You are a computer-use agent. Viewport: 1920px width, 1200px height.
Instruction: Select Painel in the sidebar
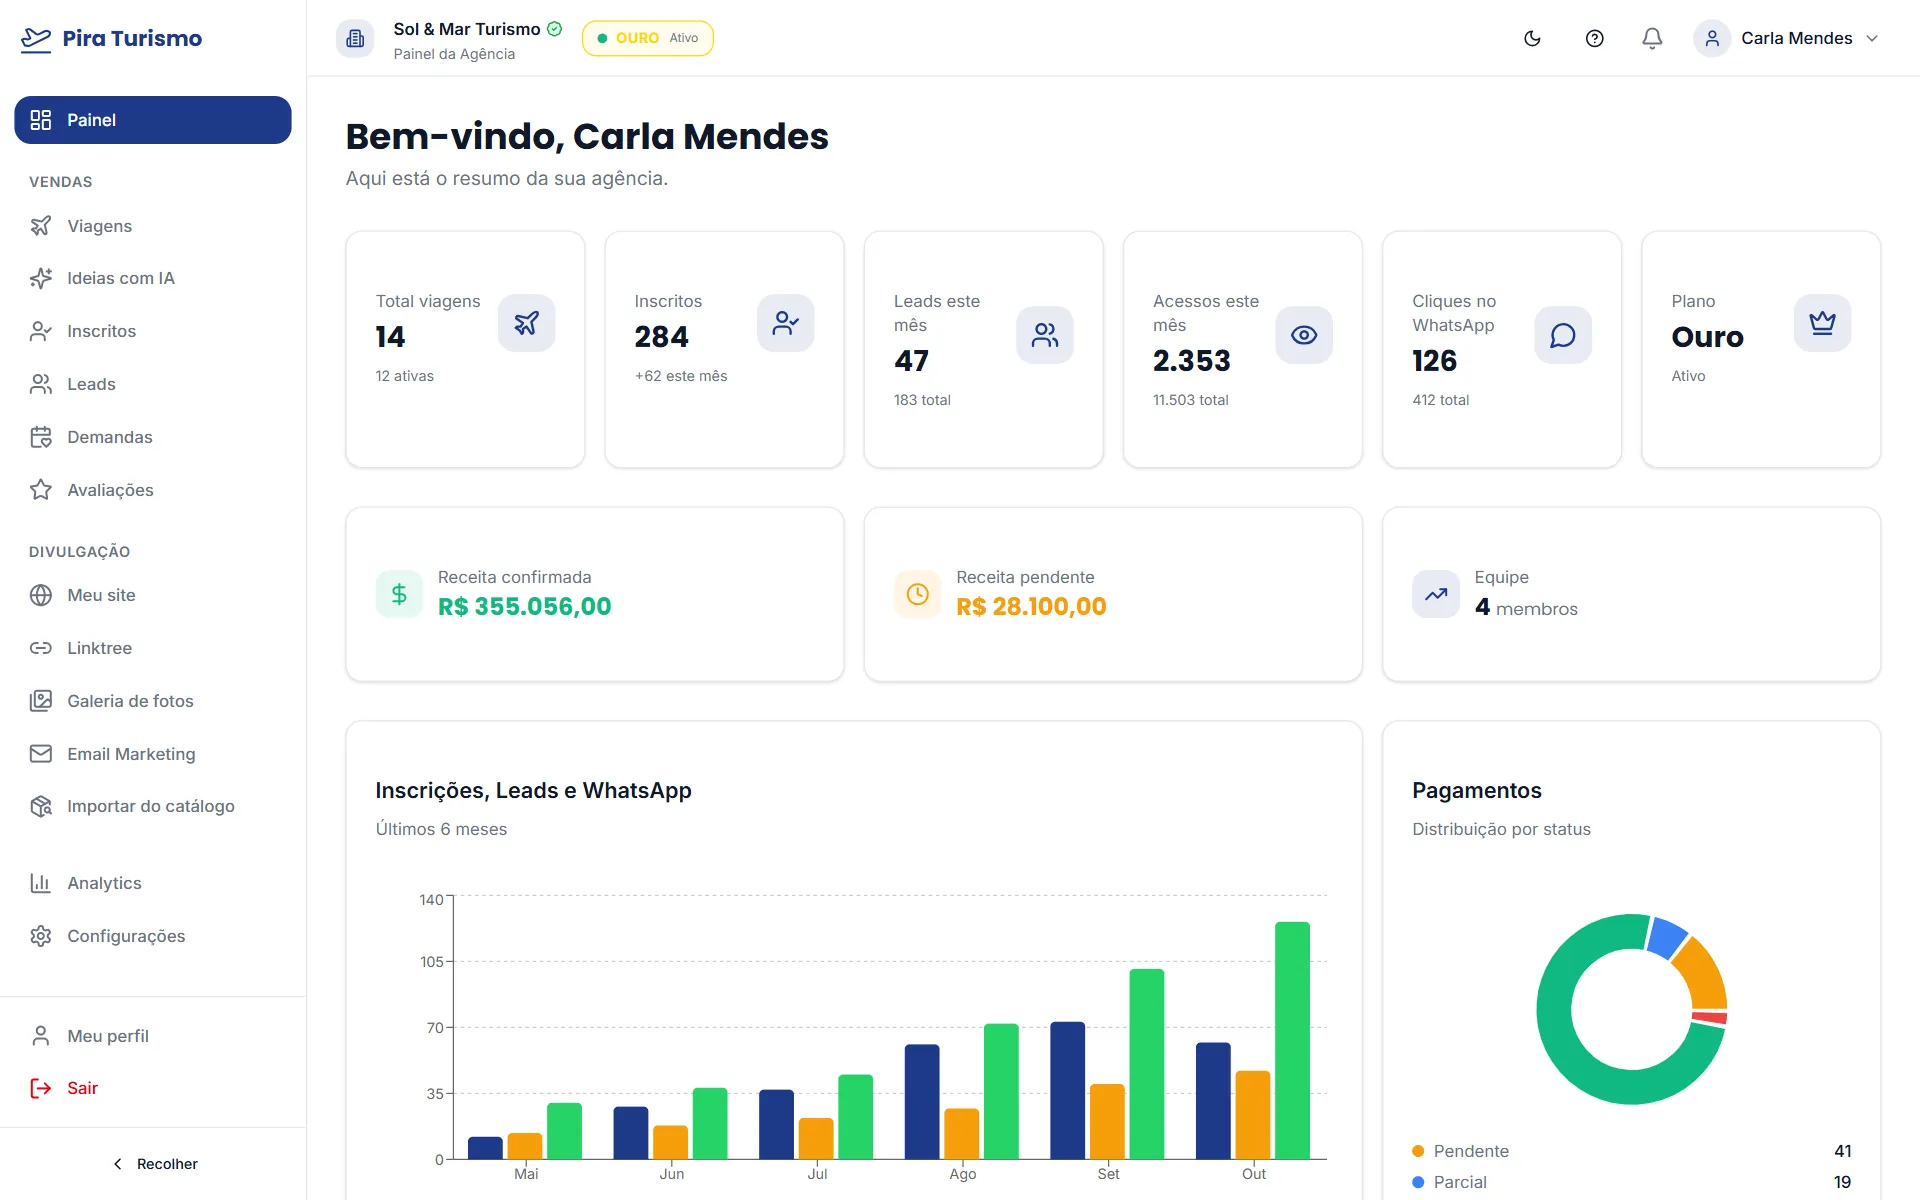(x=153, y=120)
